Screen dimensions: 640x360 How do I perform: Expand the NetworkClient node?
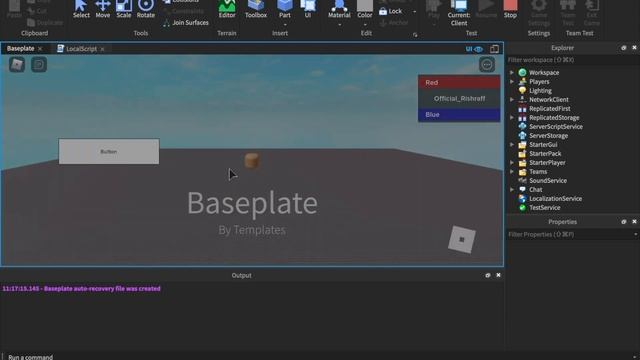coord(512,100)
